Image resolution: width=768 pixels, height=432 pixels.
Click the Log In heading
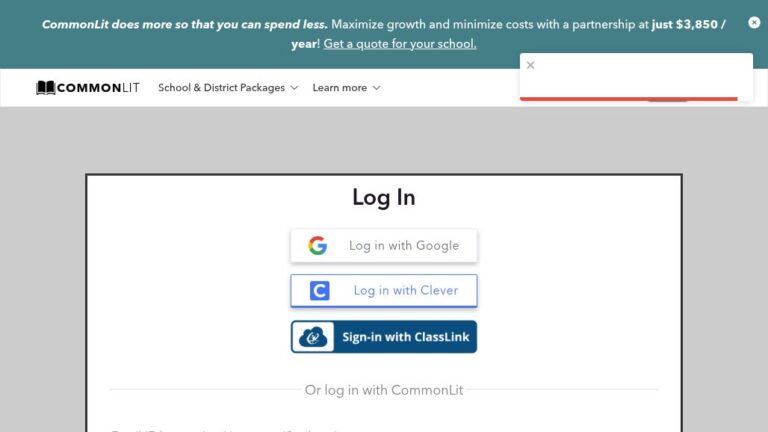(384, 197)
